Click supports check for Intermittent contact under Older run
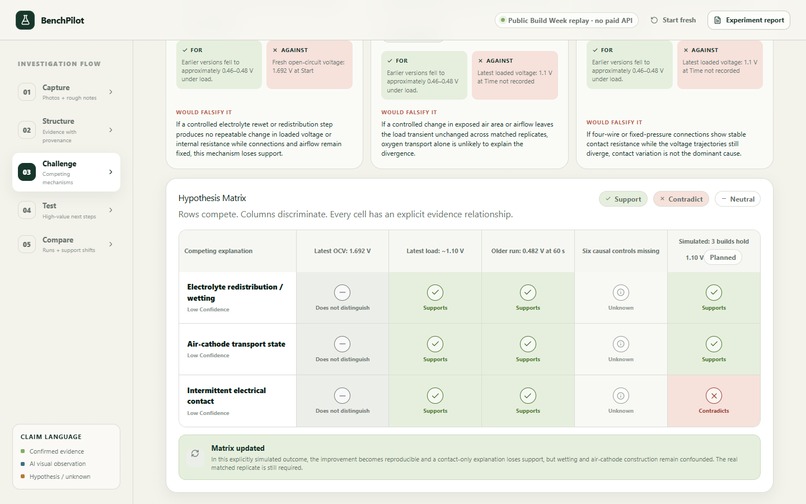The height and width of the screenshot is (504, 806). [528, 395]
